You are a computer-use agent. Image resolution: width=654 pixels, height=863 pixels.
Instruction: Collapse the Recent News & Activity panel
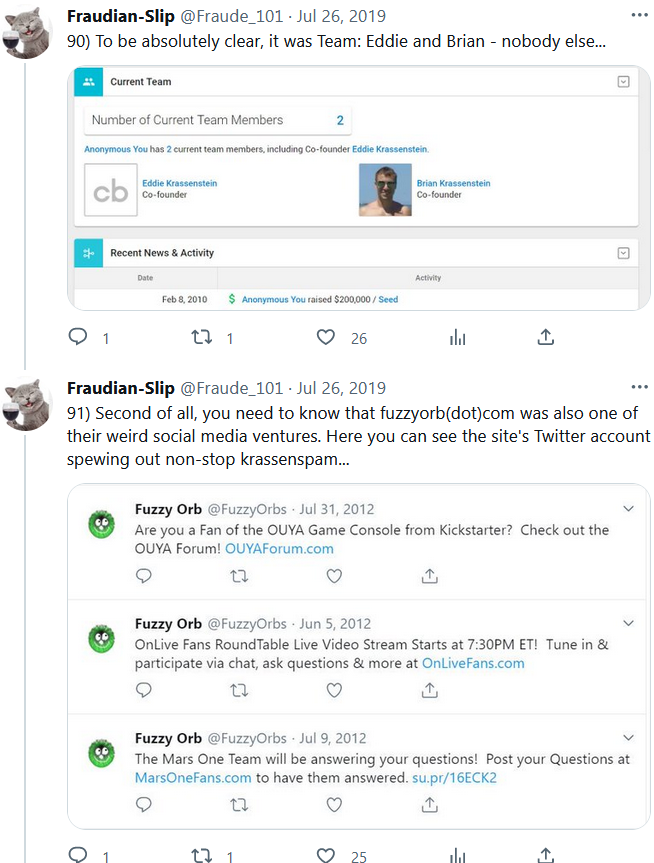[x=623, y=253]
